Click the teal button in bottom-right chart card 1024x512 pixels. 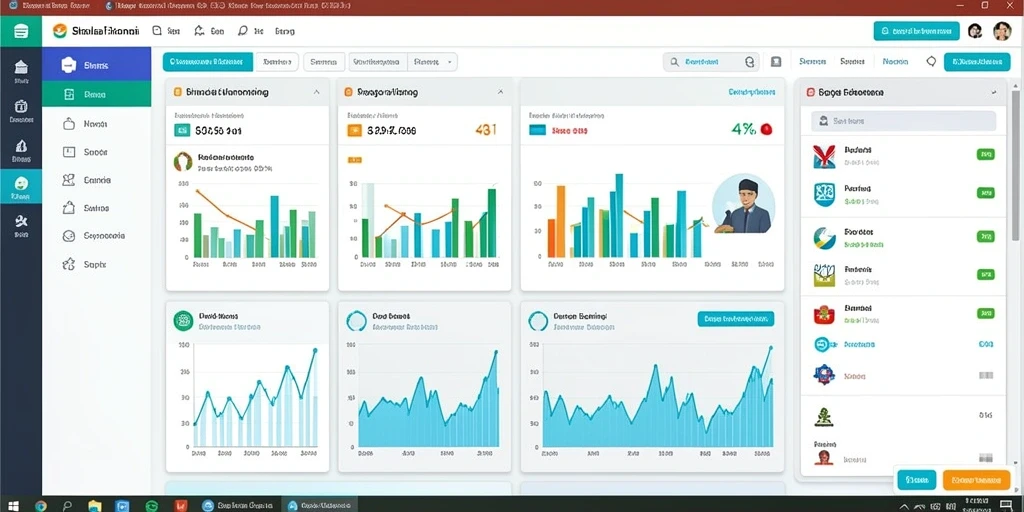[x=736, y=319]
